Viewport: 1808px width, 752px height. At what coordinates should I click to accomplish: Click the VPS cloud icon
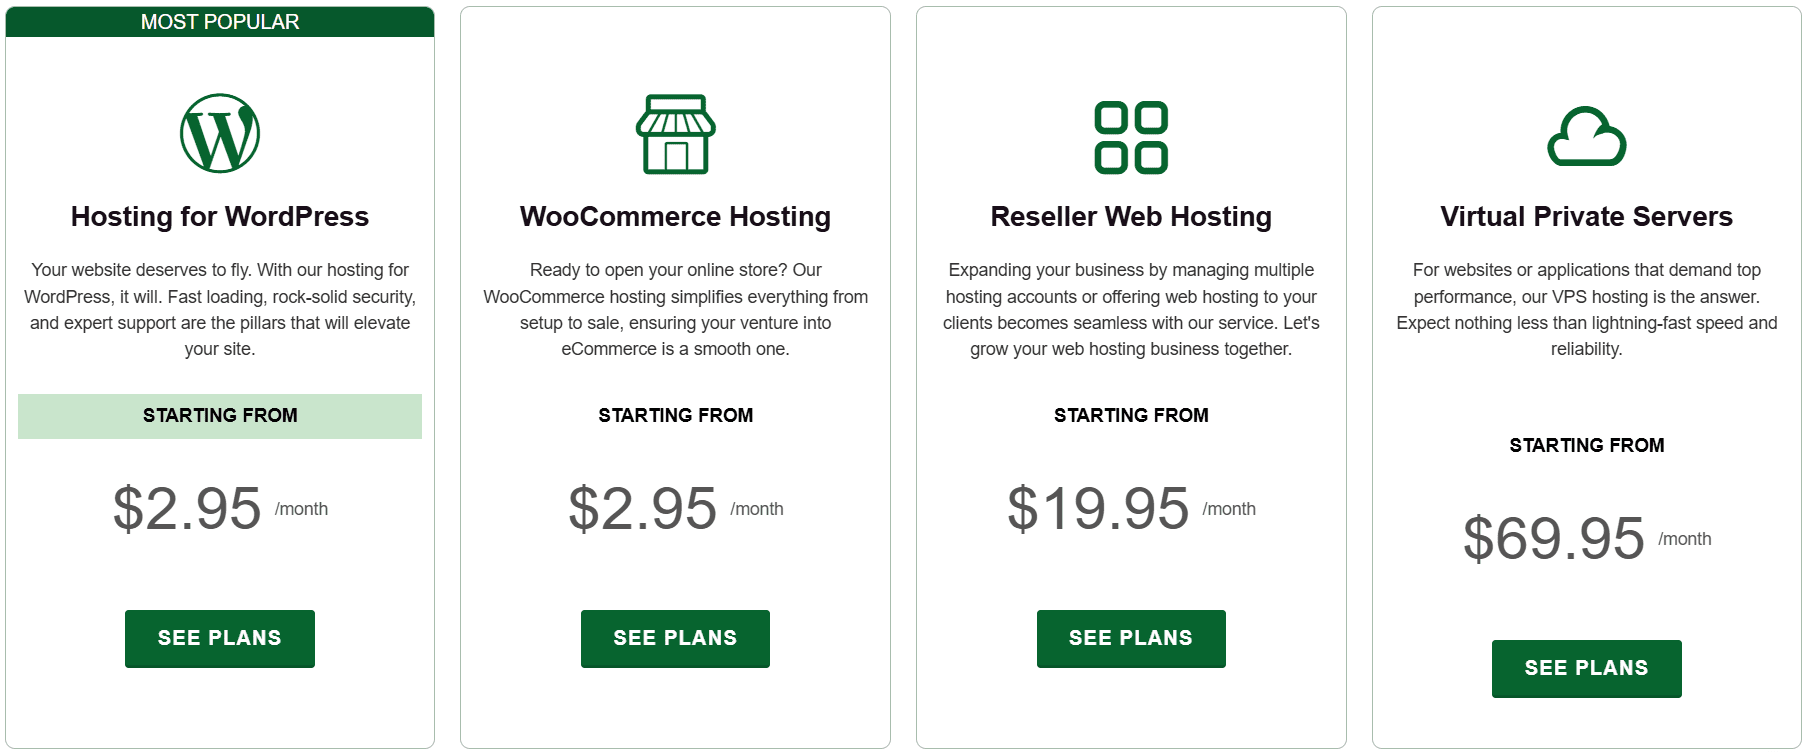pos(1587,137)
